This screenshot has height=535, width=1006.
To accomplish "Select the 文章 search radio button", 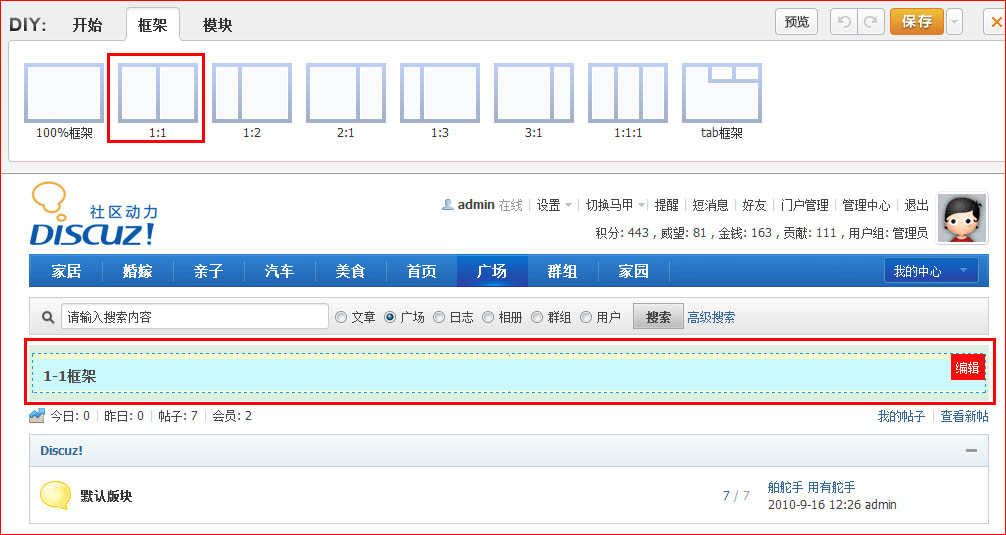I will 341,317.
